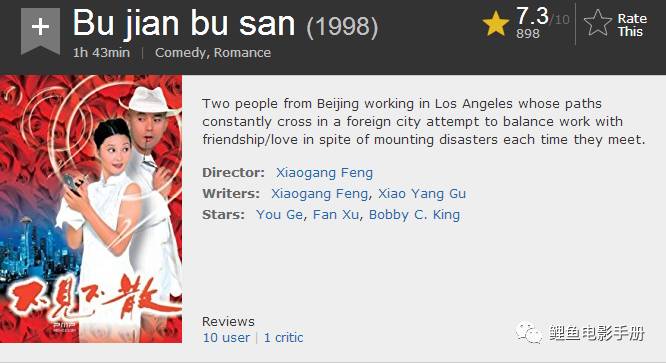The height and width of the screenshot is (363, 666).
Task: Add movie to watchlist with plus ribbon
Action: coord(40,31)
